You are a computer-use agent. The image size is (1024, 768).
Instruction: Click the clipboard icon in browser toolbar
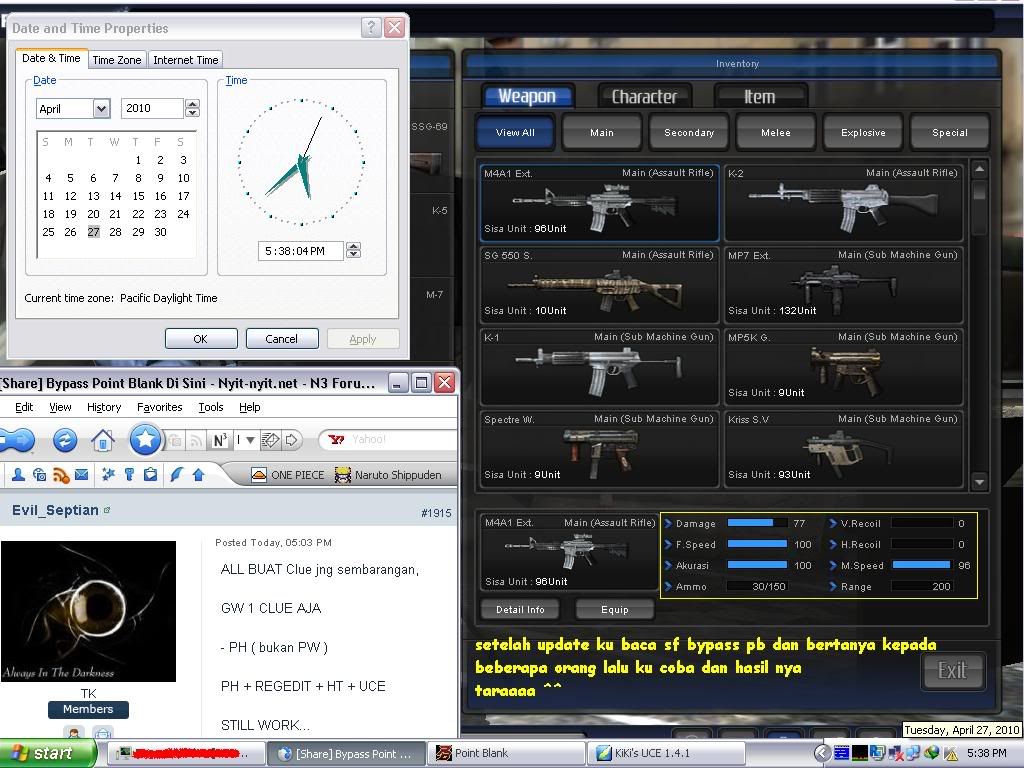click(150, 475)
